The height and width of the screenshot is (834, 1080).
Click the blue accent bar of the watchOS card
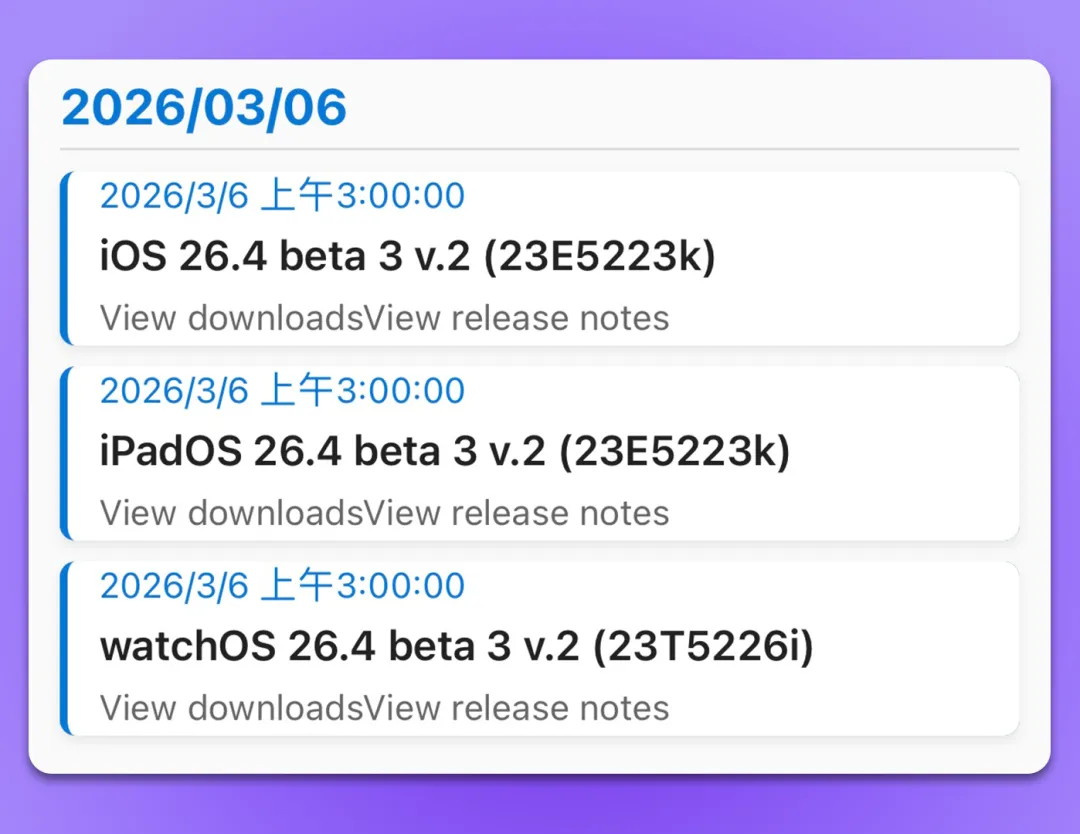(65, 648)
